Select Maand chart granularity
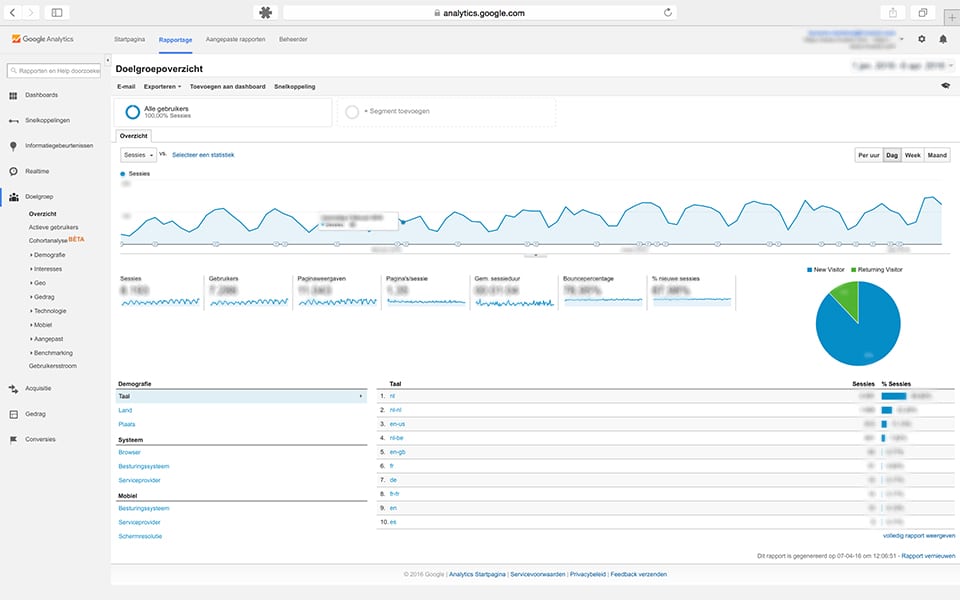This screenshot has height=600, width=960. click(937, 155)
